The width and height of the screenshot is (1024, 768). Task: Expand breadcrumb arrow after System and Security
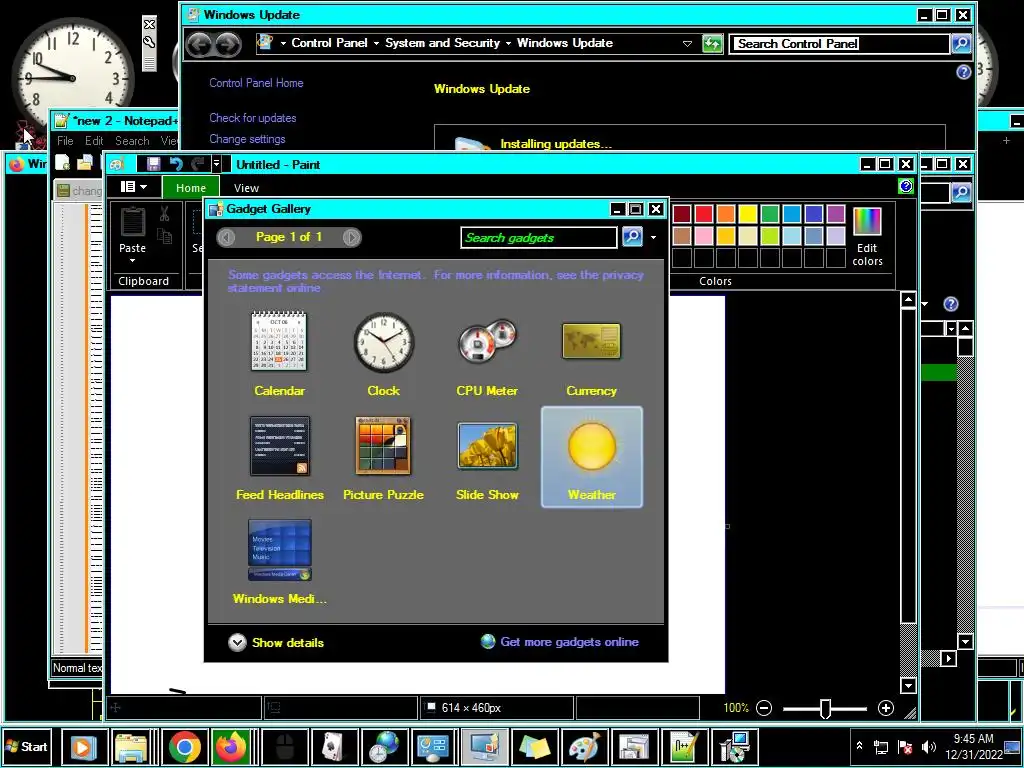pos(508,44)
